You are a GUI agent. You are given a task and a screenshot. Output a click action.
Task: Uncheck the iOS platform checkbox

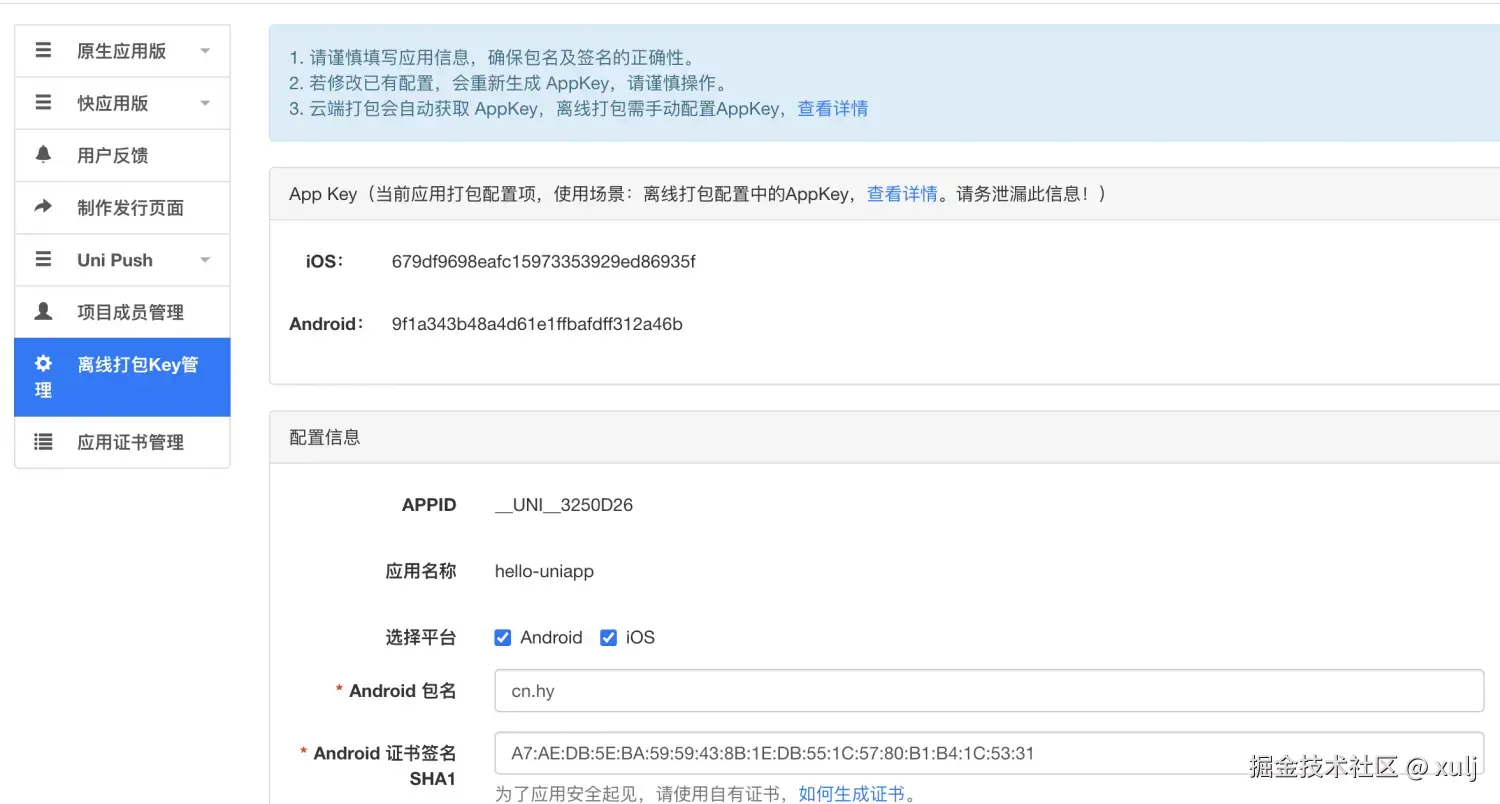point(608,637)
